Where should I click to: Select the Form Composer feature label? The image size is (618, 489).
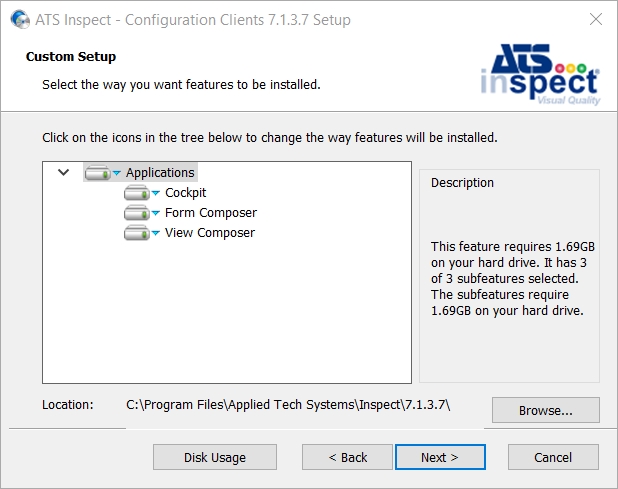pyautogui.click(x=211, y=213)
